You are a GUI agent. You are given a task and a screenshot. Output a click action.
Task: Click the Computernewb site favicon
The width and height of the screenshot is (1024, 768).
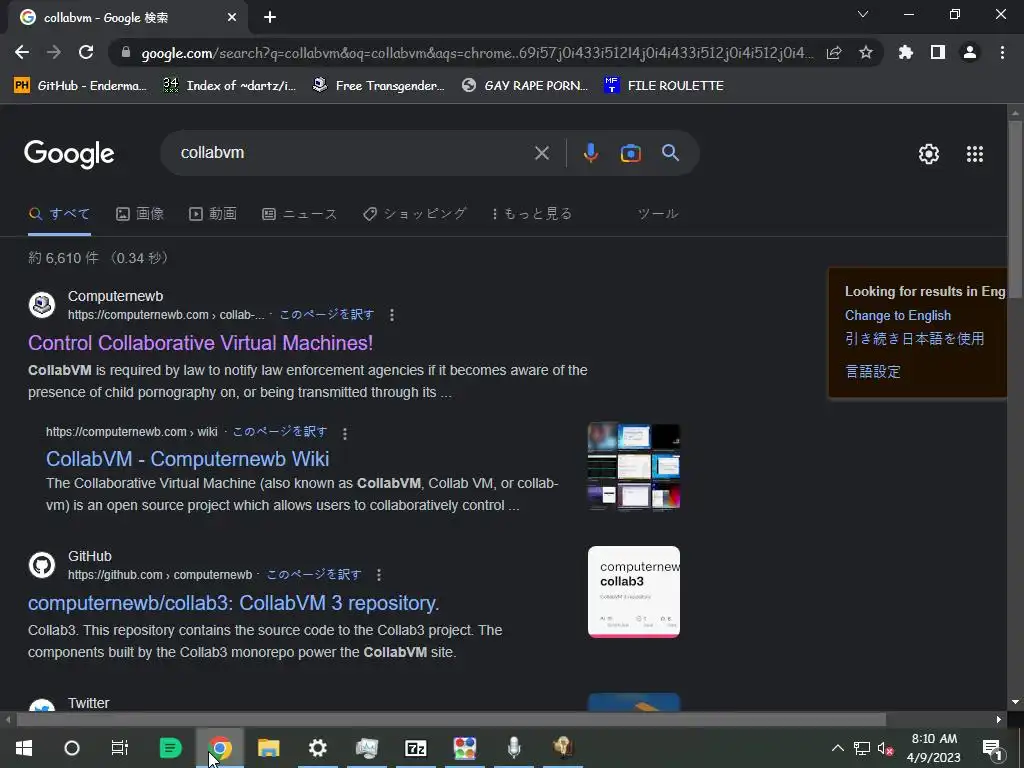(42, 305)
